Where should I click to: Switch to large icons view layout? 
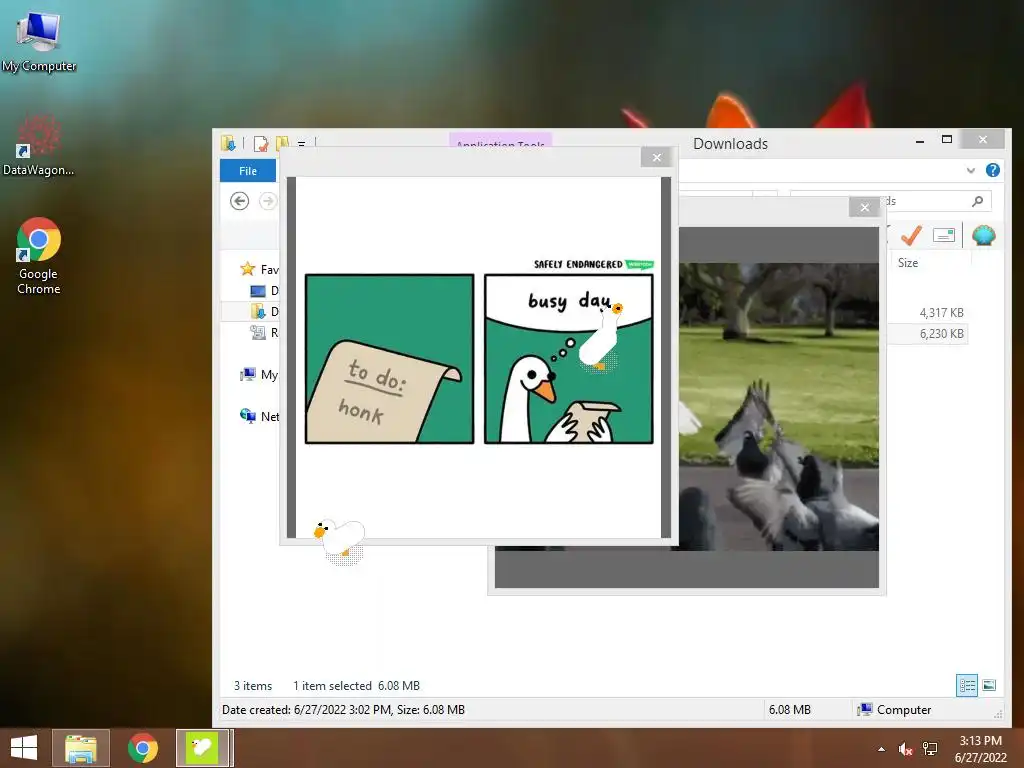[x=989, y=685]
